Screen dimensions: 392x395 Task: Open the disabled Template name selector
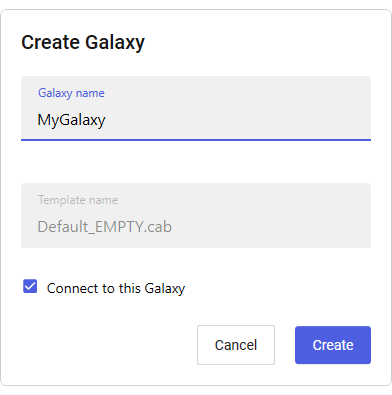click(x=196, y=215)
